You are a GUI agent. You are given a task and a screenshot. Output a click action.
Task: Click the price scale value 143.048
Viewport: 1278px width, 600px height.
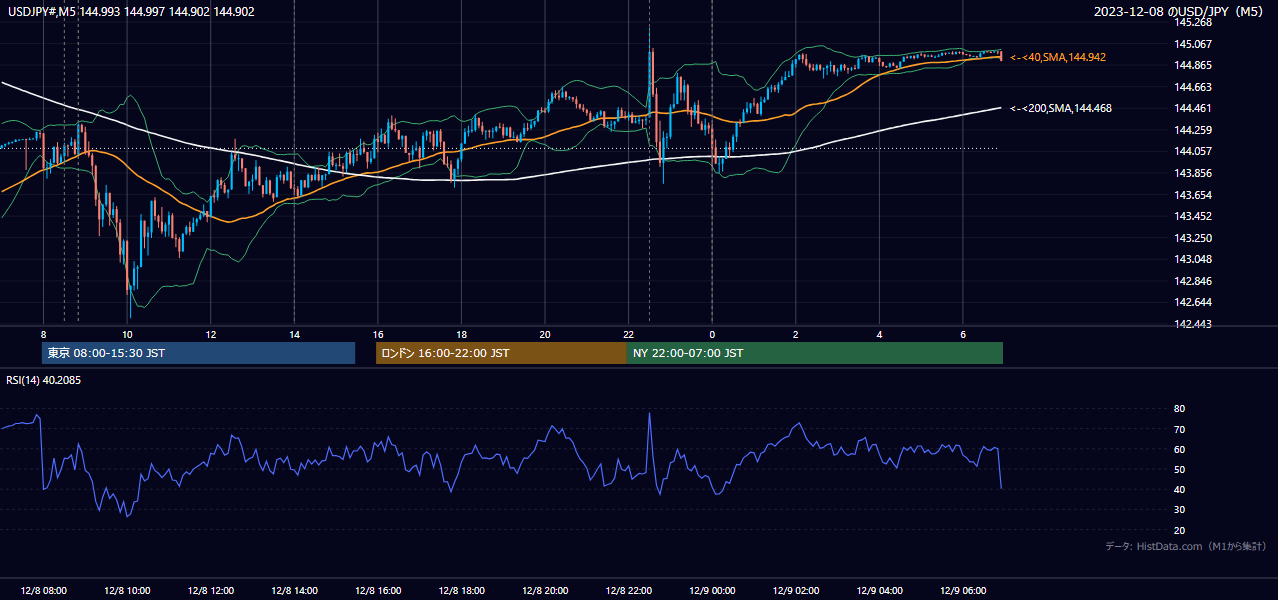pyautogui.click(x=1193, y=259)
